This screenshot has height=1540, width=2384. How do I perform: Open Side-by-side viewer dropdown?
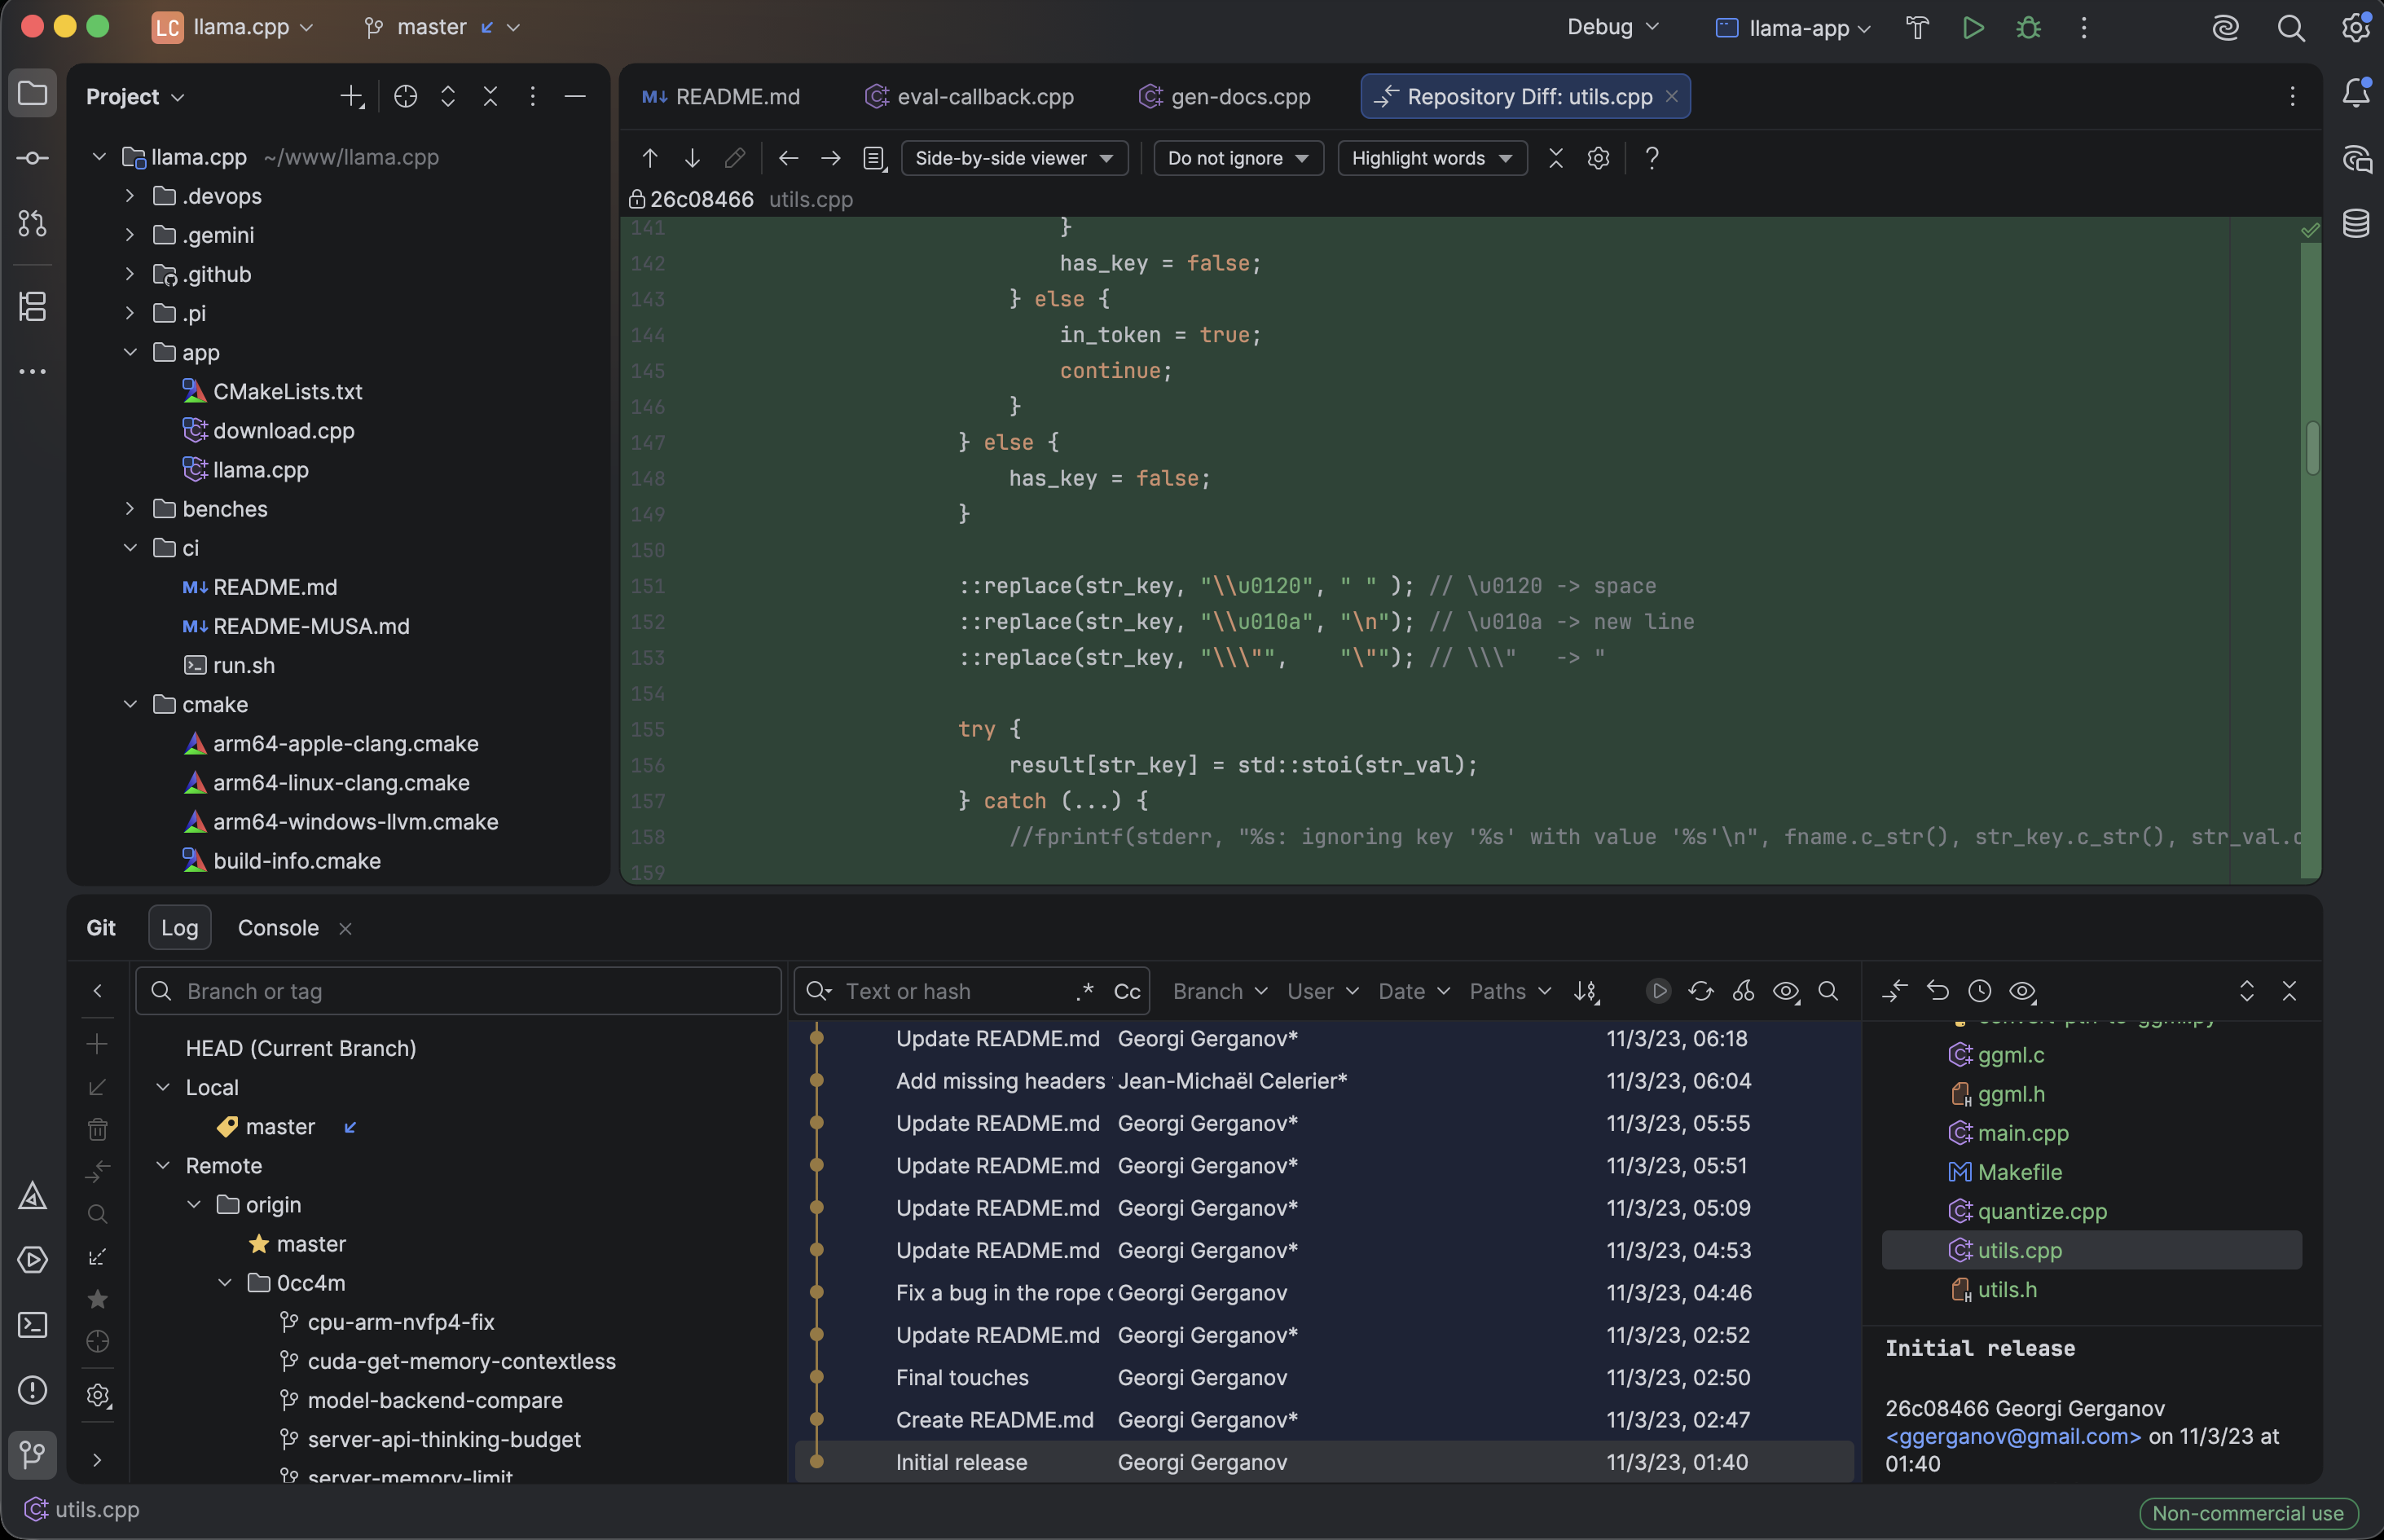click(x=1014, y=158)
